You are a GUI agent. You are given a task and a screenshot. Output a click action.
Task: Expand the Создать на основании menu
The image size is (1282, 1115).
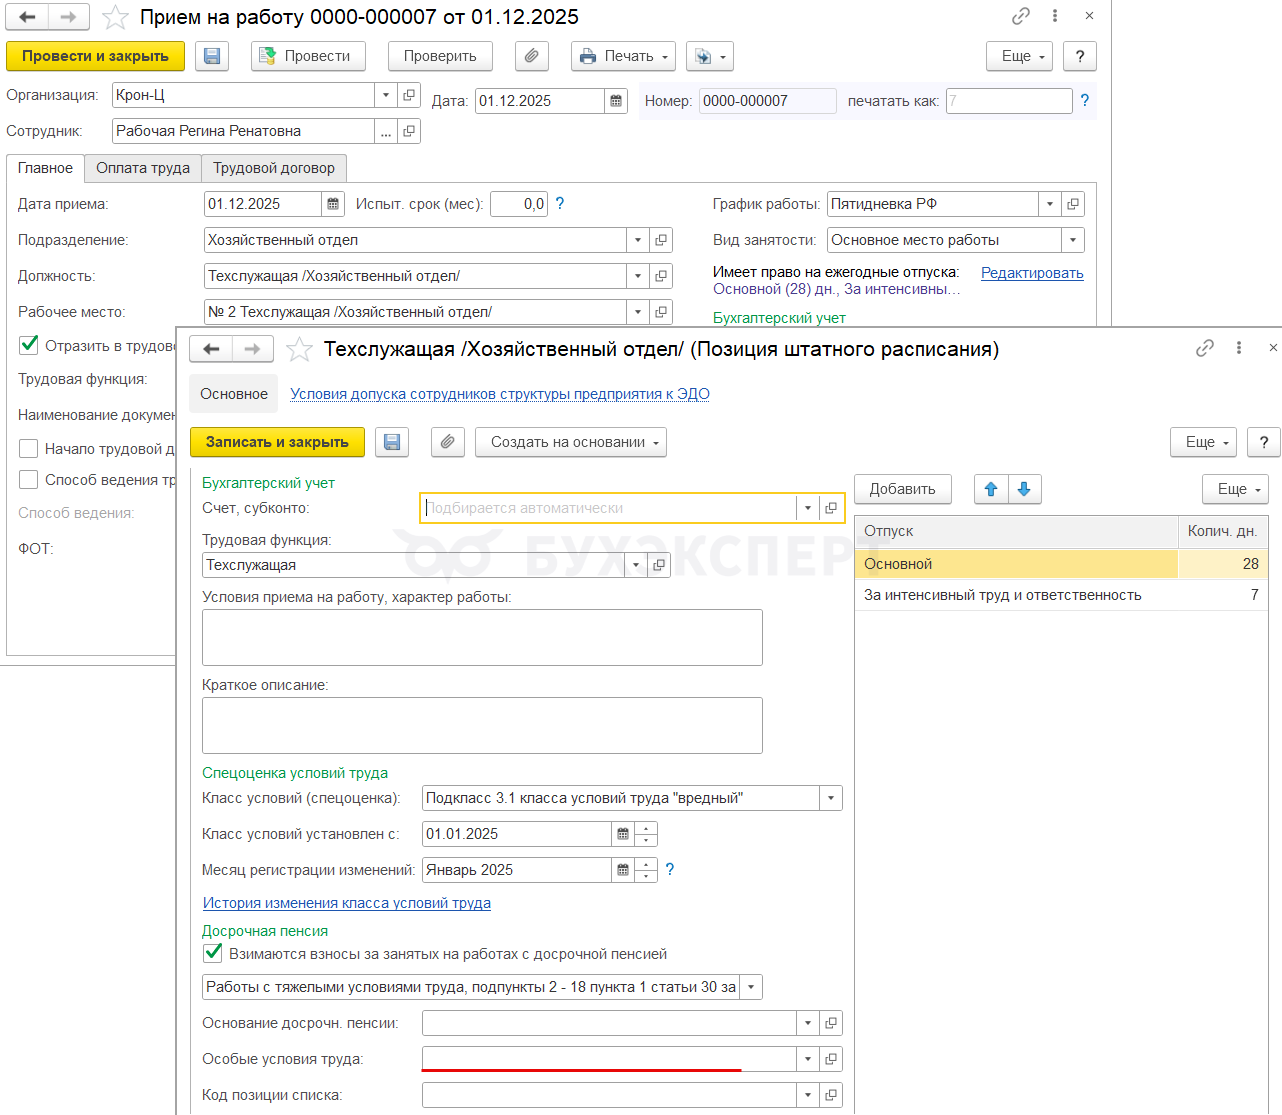(570, 442)
